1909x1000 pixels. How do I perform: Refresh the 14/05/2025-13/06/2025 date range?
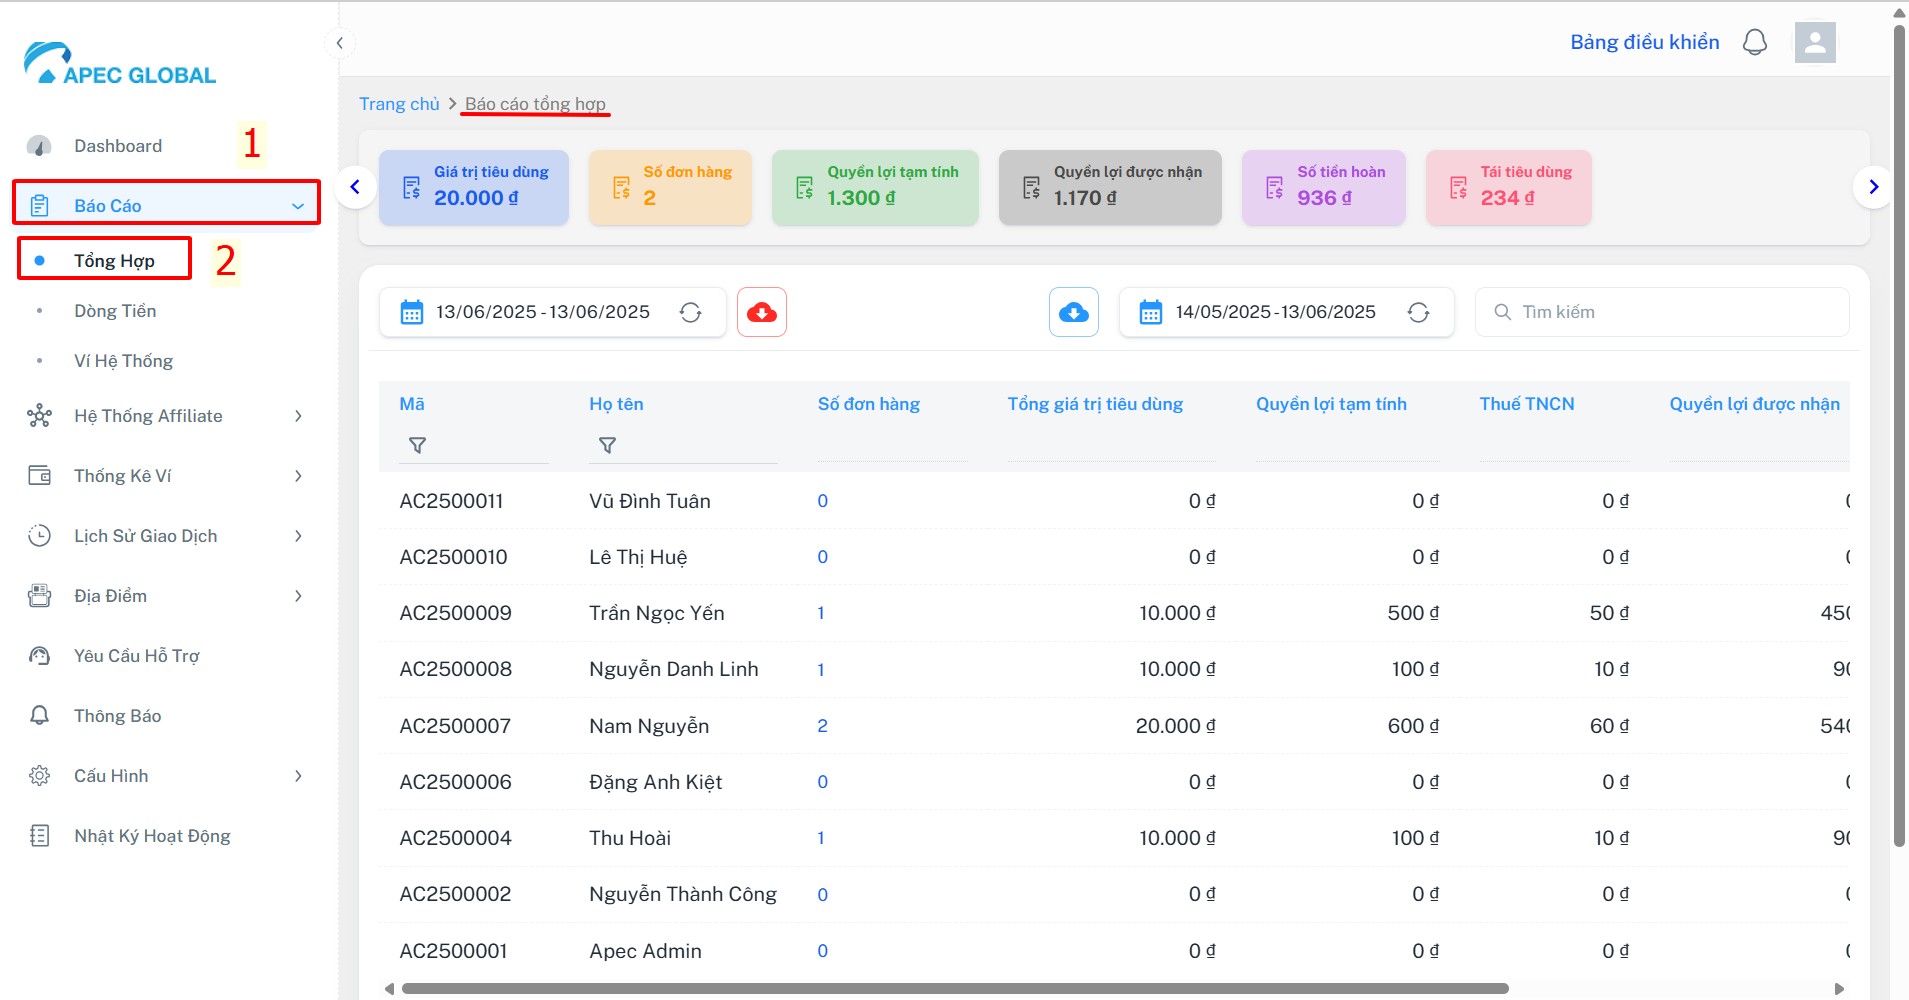pyautogui.click(x=1418, y=312)
